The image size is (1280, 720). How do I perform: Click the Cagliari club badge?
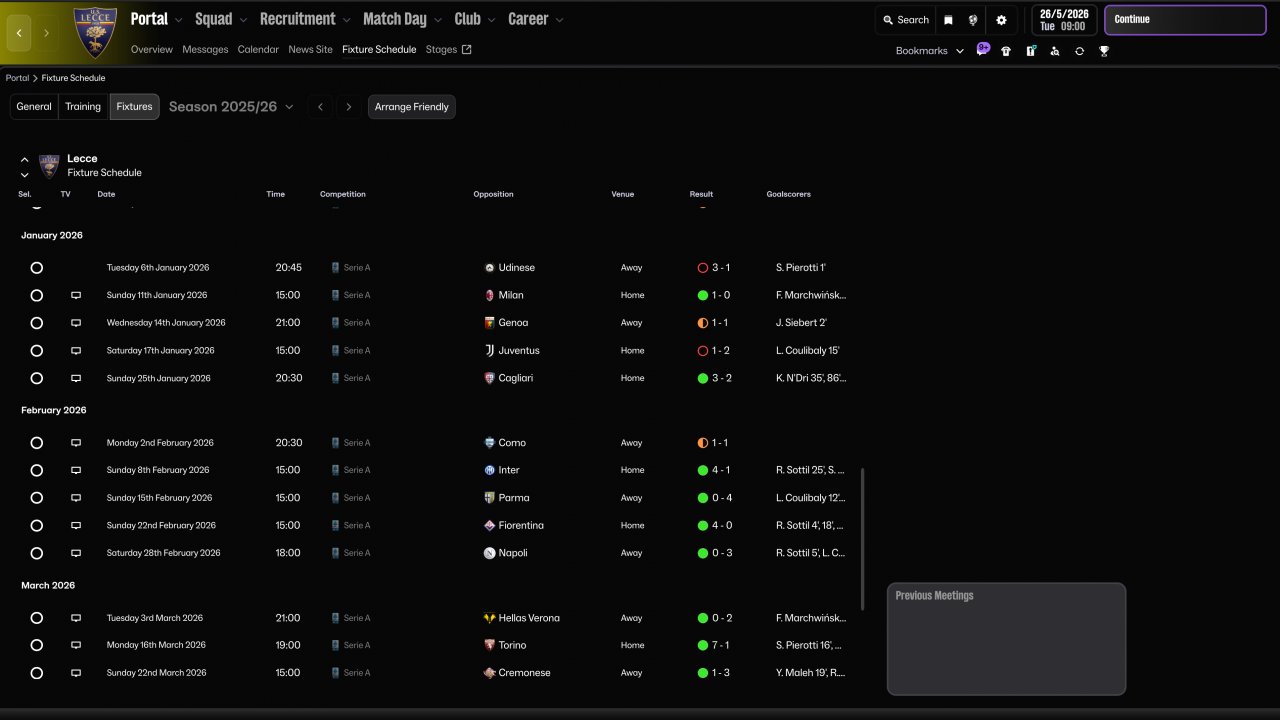(x=489, y=378)
